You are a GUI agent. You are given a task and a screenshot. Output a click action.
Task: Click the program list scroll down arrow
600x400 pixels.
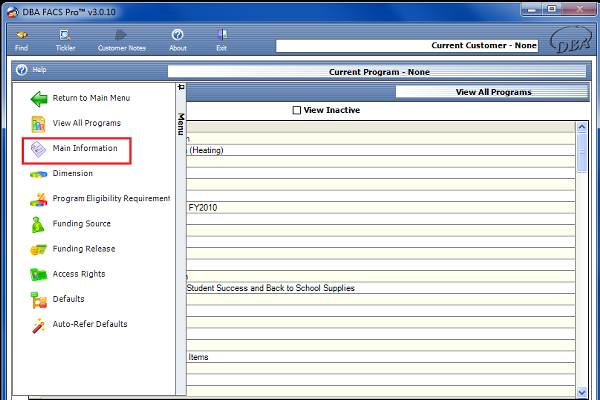pyautogui.click(x=582, y=392)
